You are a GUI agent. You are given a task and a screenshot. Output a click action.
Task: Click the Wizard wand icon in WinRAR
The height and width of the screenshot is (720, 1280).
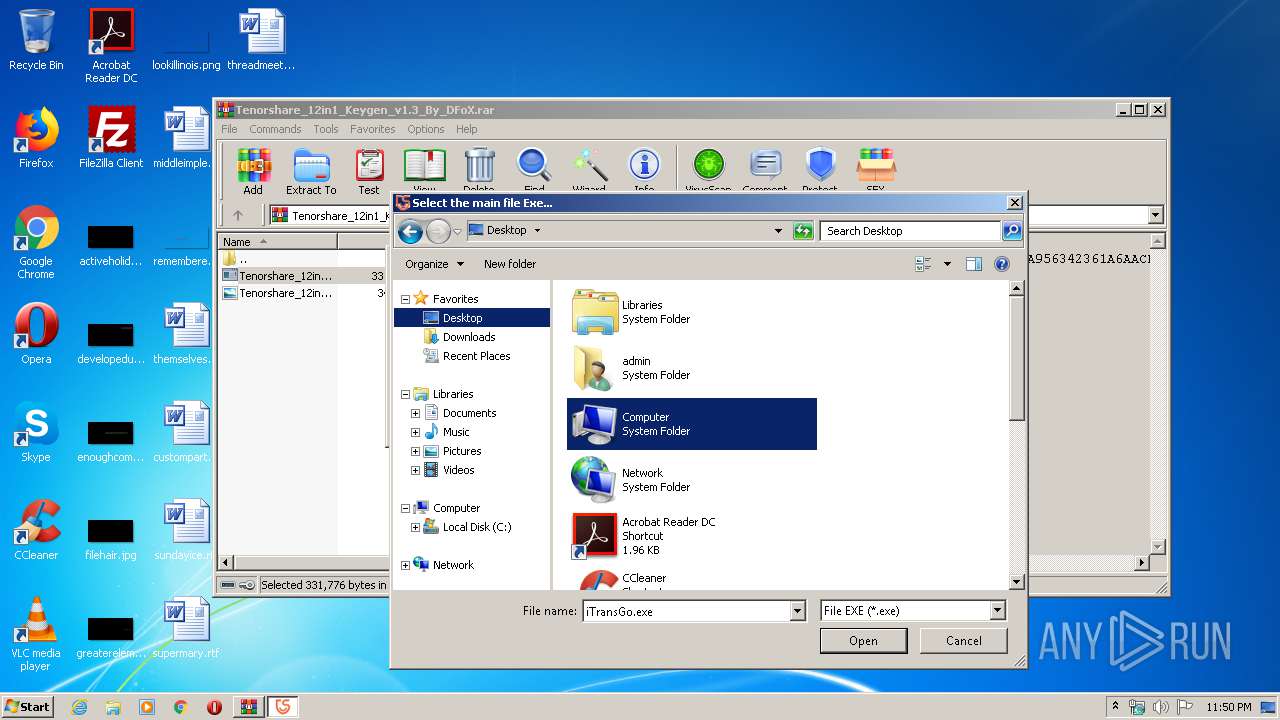point(589,171)
